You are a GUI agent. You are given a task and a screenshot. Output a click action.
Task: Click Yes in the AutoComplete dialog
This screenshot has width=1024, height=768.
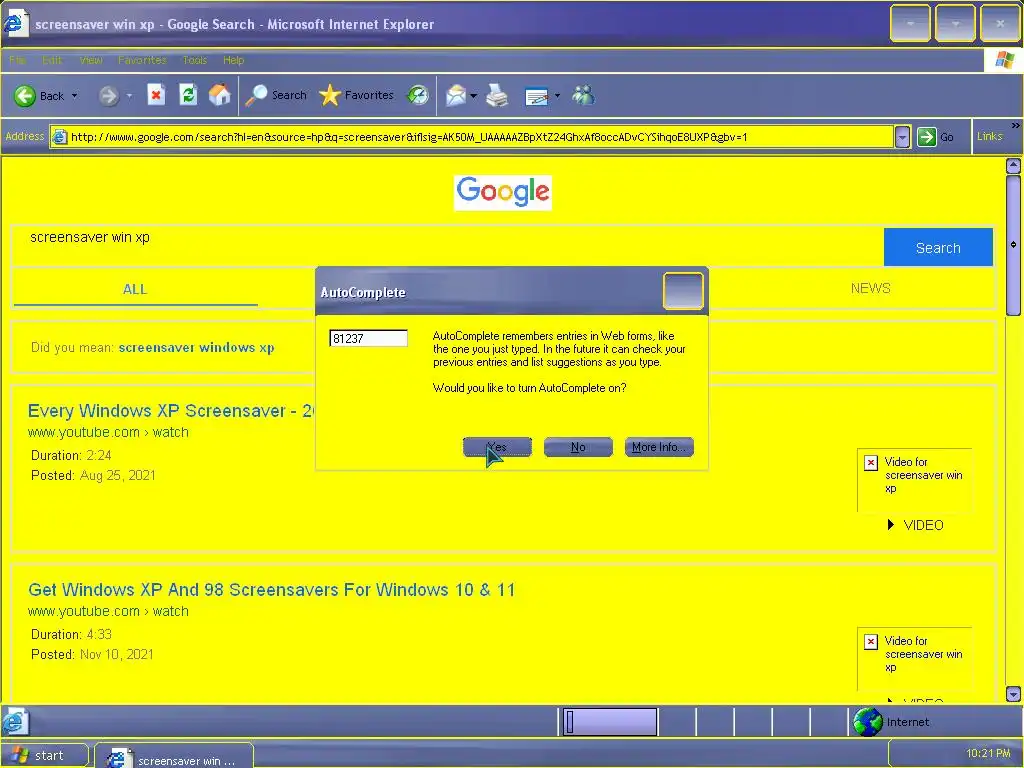coord(497,447)
